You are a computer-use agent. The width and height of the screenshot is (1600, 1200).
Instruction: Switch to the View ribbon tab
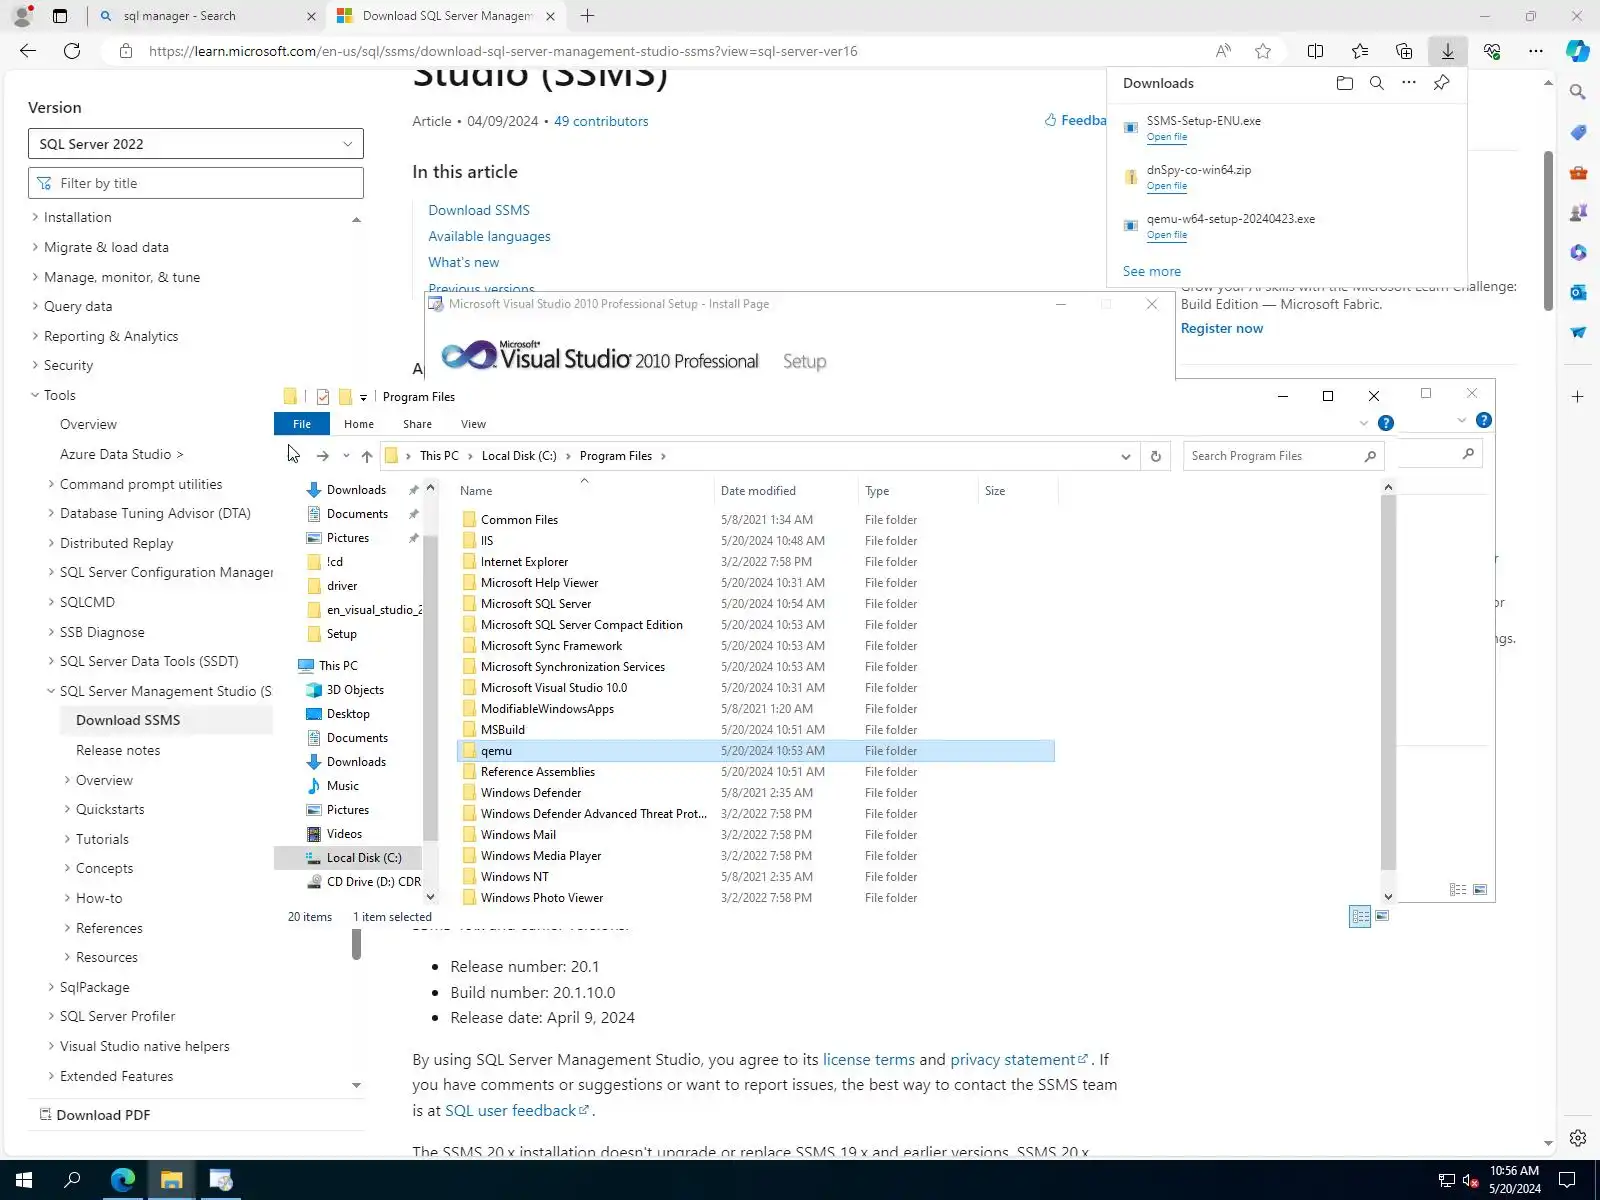(473, 424)
